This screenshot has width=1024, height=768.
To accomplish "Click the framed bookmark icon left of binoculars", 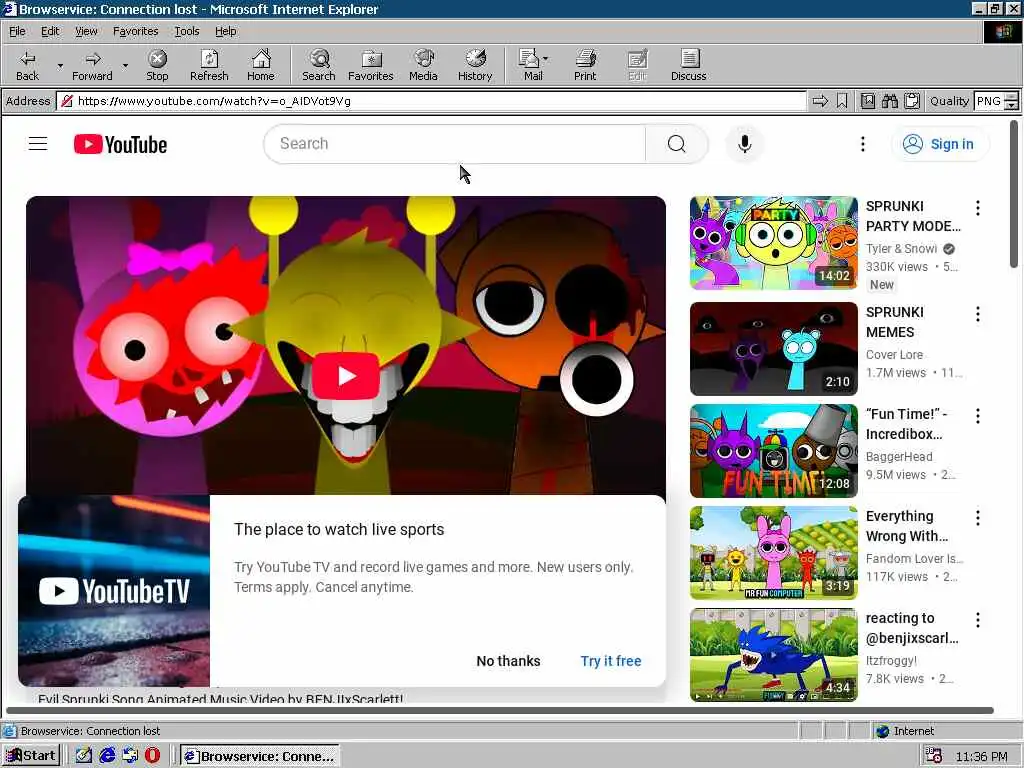I will (x=867, y=101).
